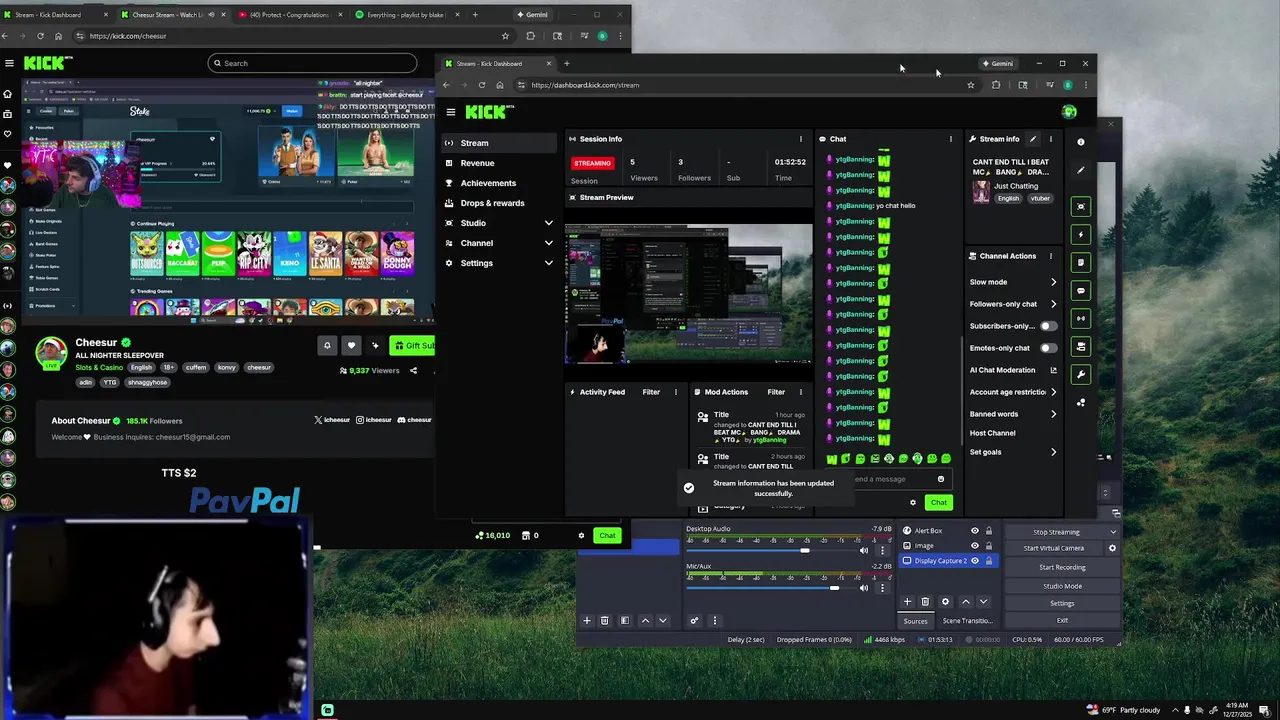The image size is (1280, 720).
Task: Switch to Scene Transitions tab in OBS
Action: (x=967, y=621)
